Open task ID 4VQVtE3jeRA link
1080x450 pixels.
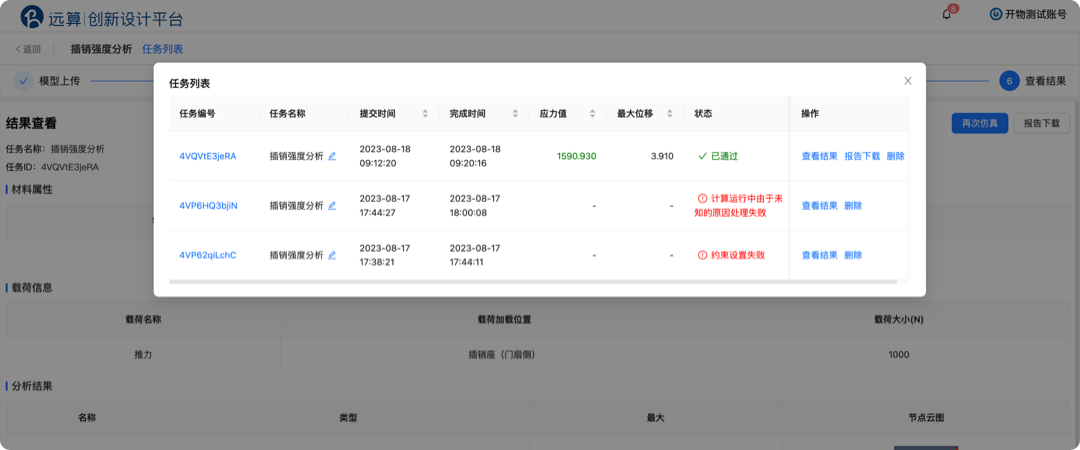[x=208, y=156]
